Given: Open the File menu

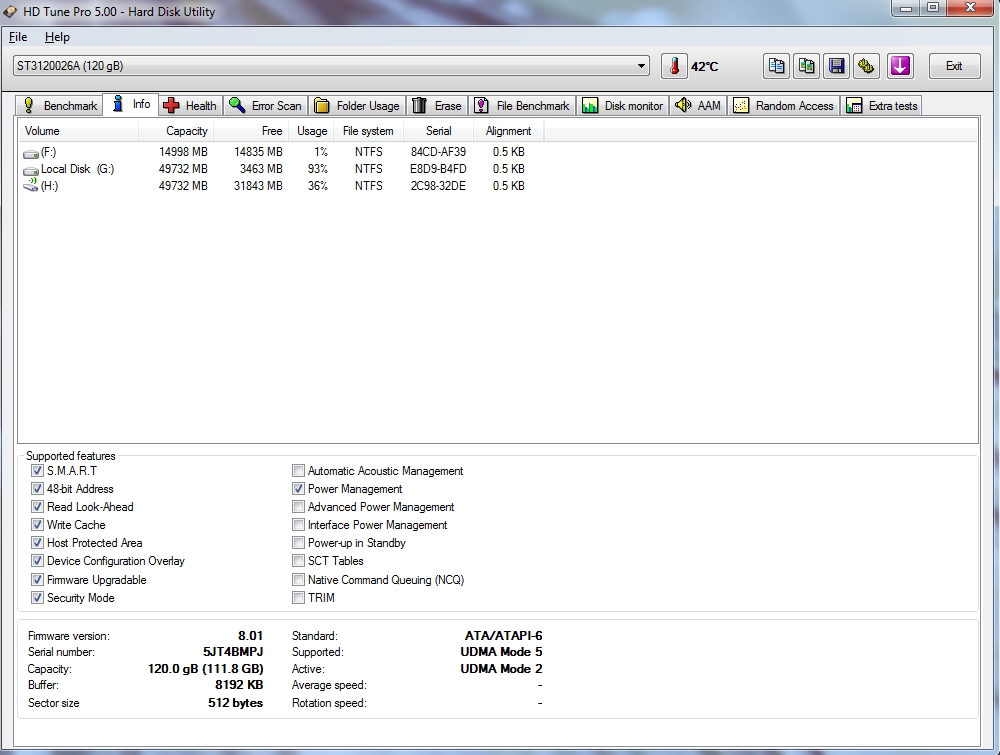Looking at the screenshot, I should (x=18, y=37).
